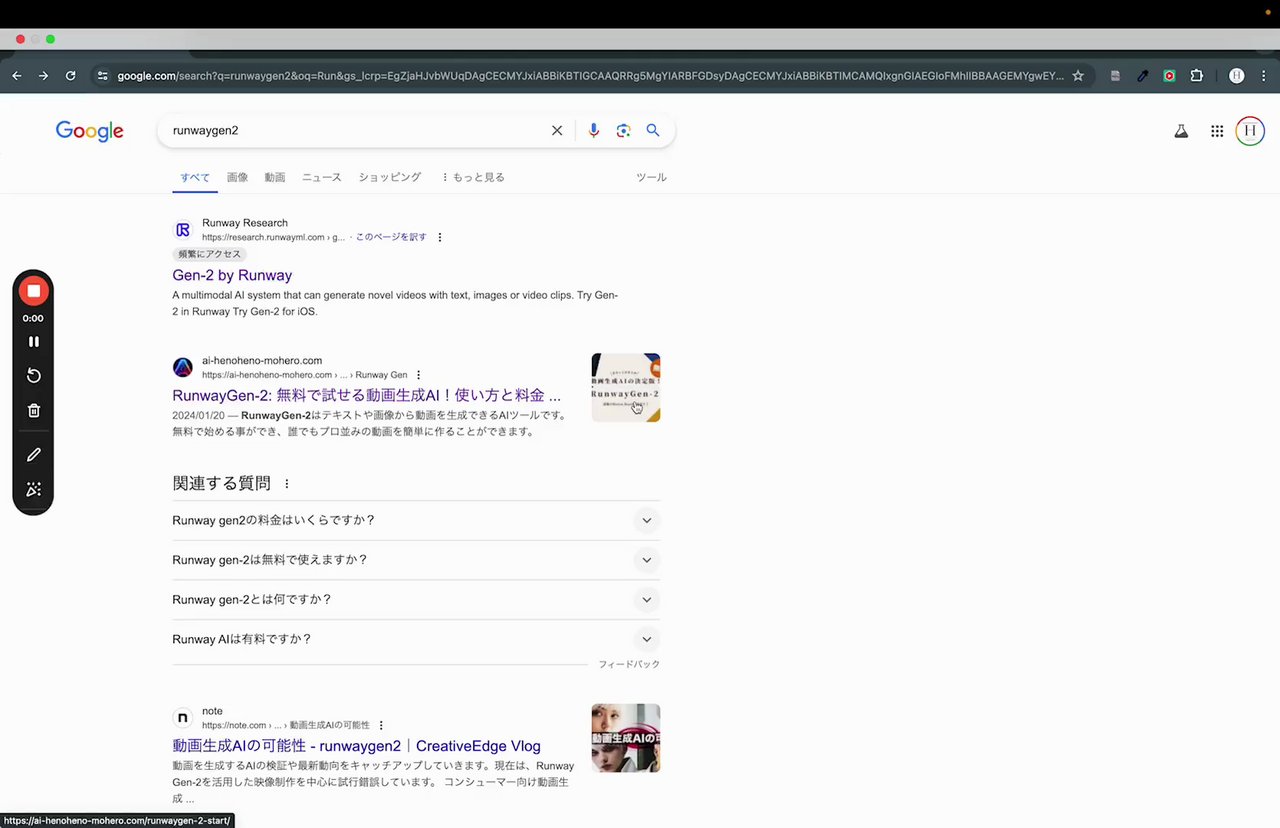Image resolution: width=1280 pixels, height=828 pixels.
Task: Click the note site favicon
Action: [x=183, y=718]
